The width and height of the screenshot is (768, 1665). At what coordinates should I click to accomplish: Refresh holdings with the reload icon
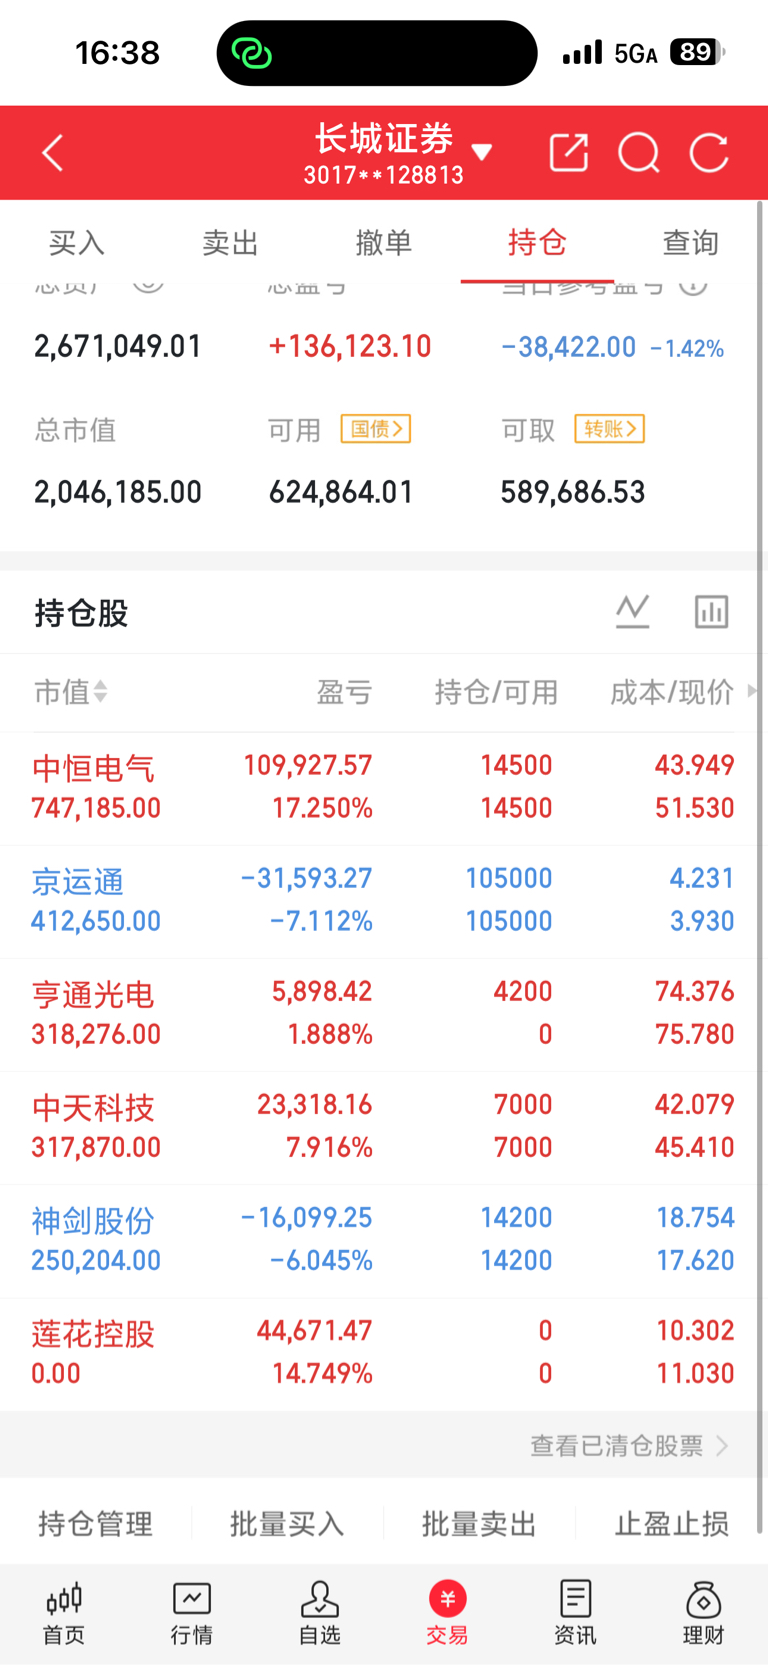[x=709, y=153]
